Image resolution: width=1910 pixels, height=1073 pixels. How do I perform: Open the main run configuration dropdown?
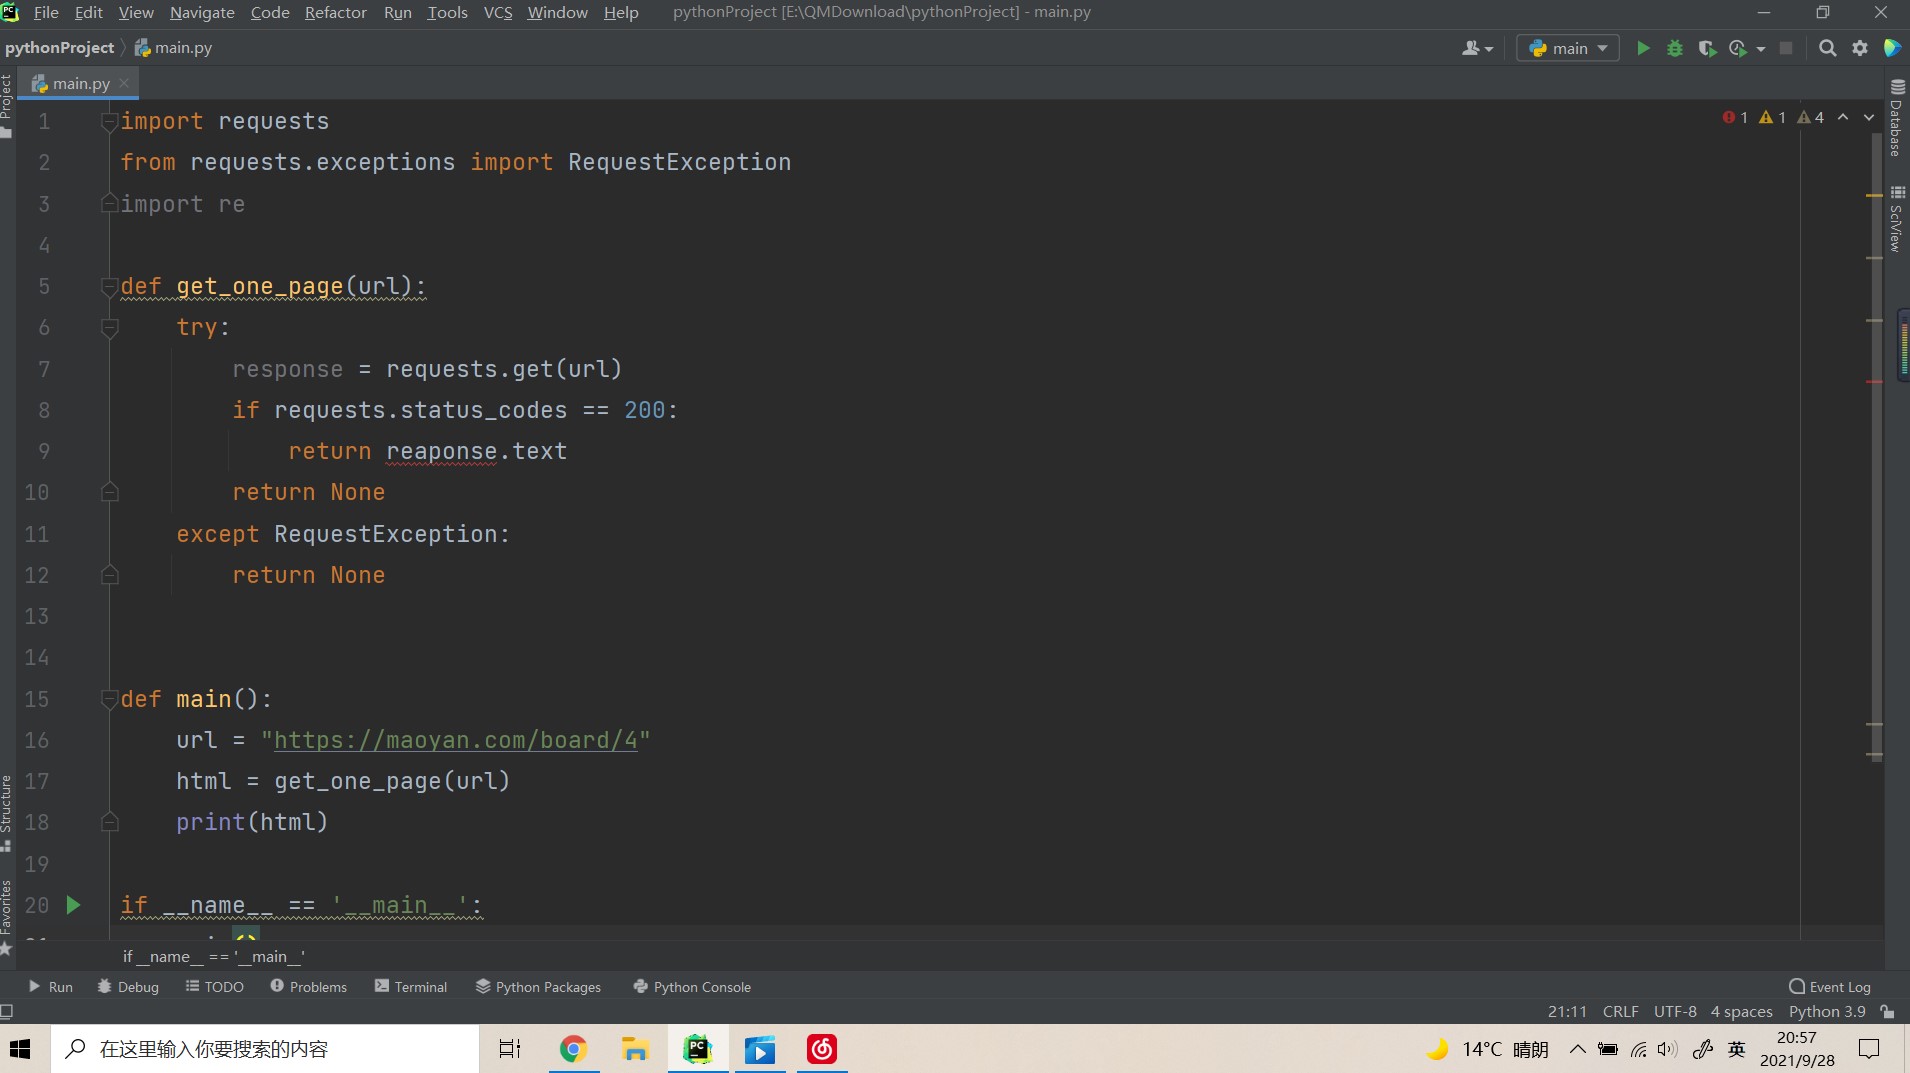point(1568,48)
